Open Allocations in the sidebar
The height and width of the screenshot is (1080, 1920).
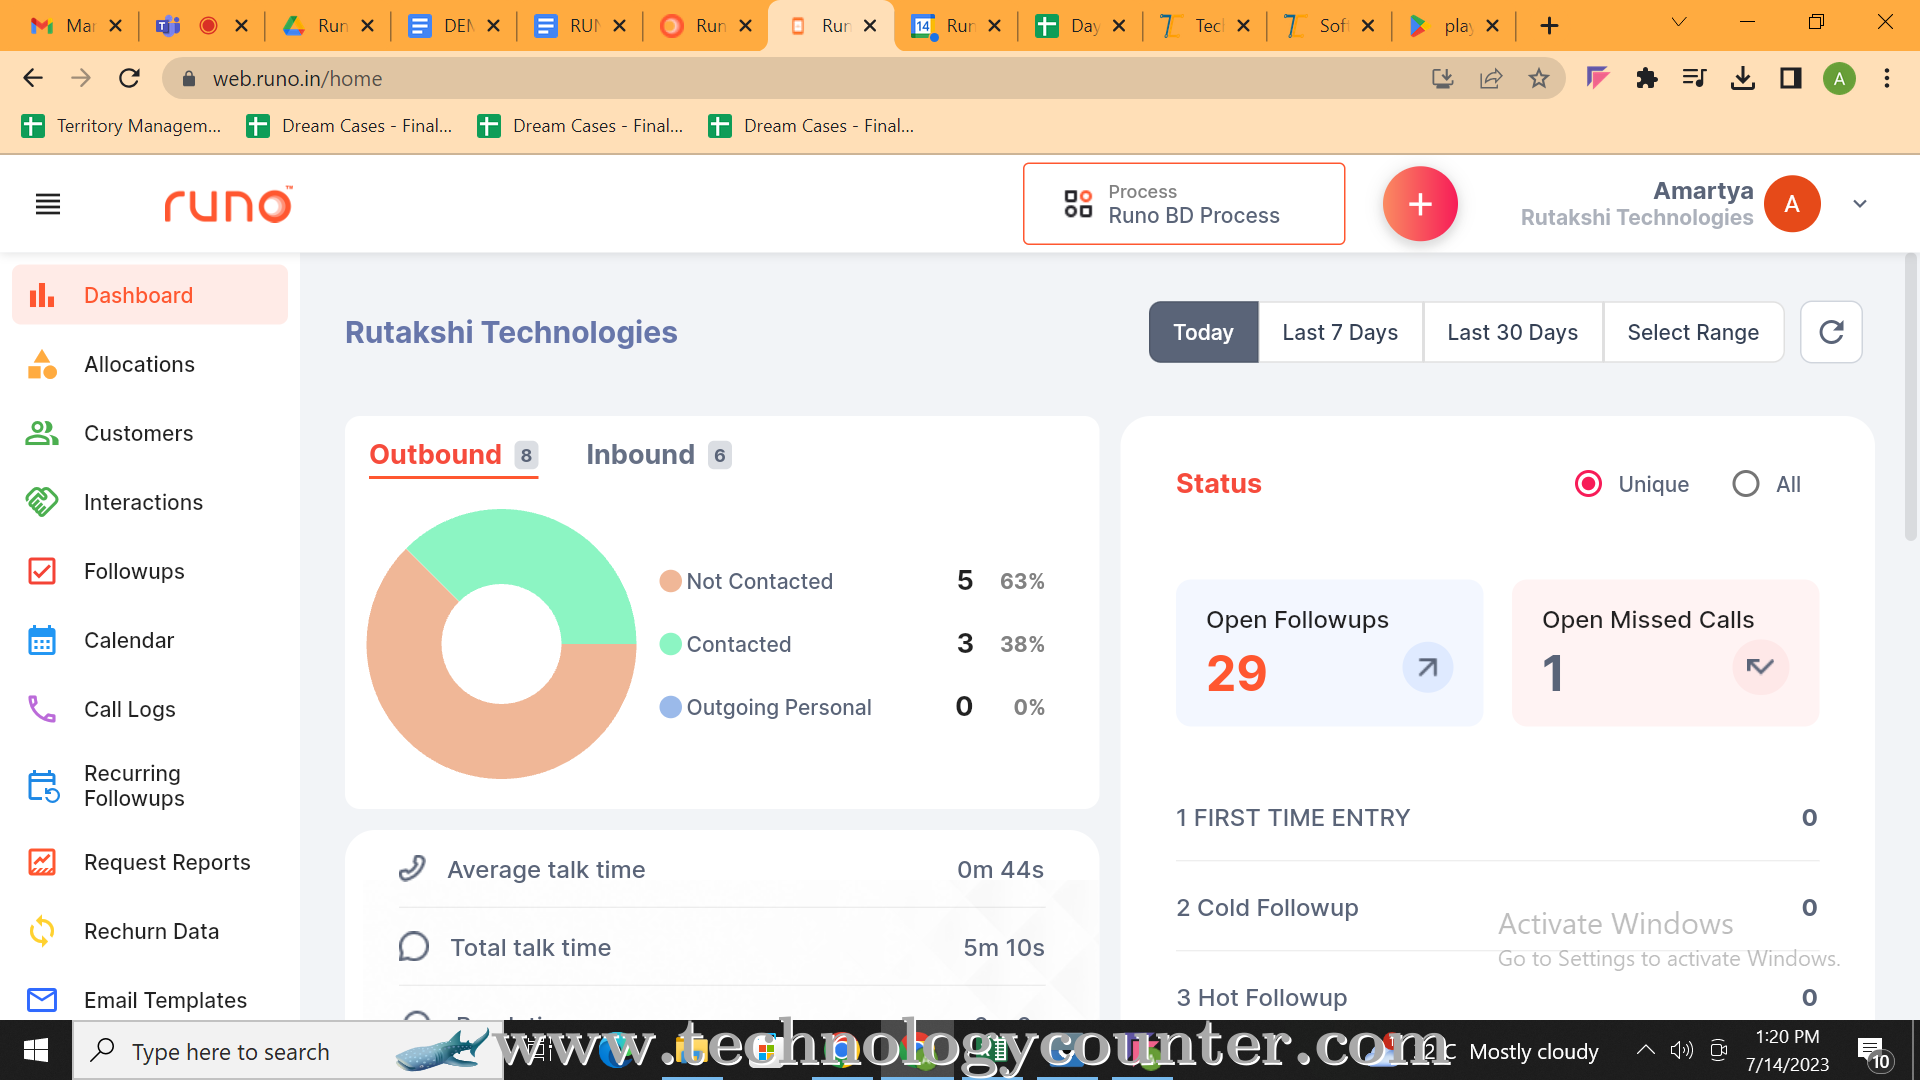click(150, 364)
